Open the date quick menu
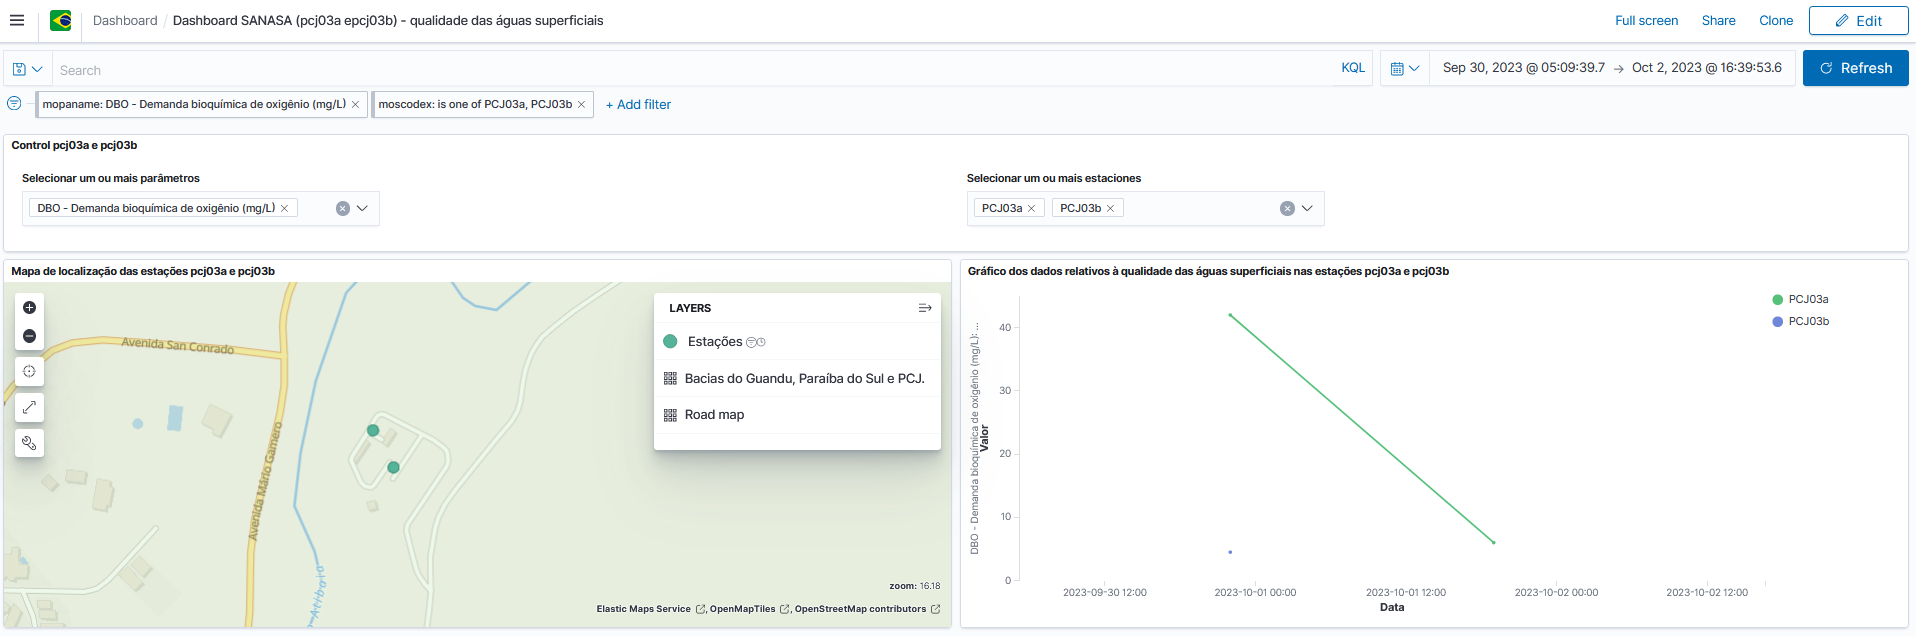This screenshot has width=1916, height=636. (x=1405, y=69)
